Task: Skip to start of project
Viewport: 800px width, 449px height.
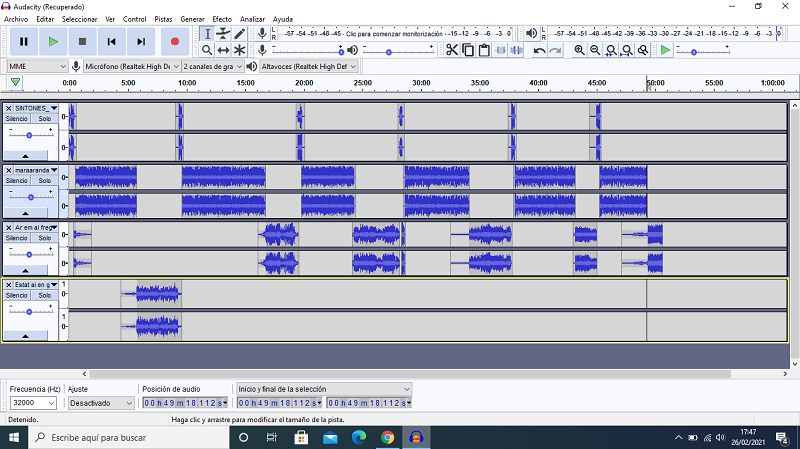Action: (x=112, y=41)
